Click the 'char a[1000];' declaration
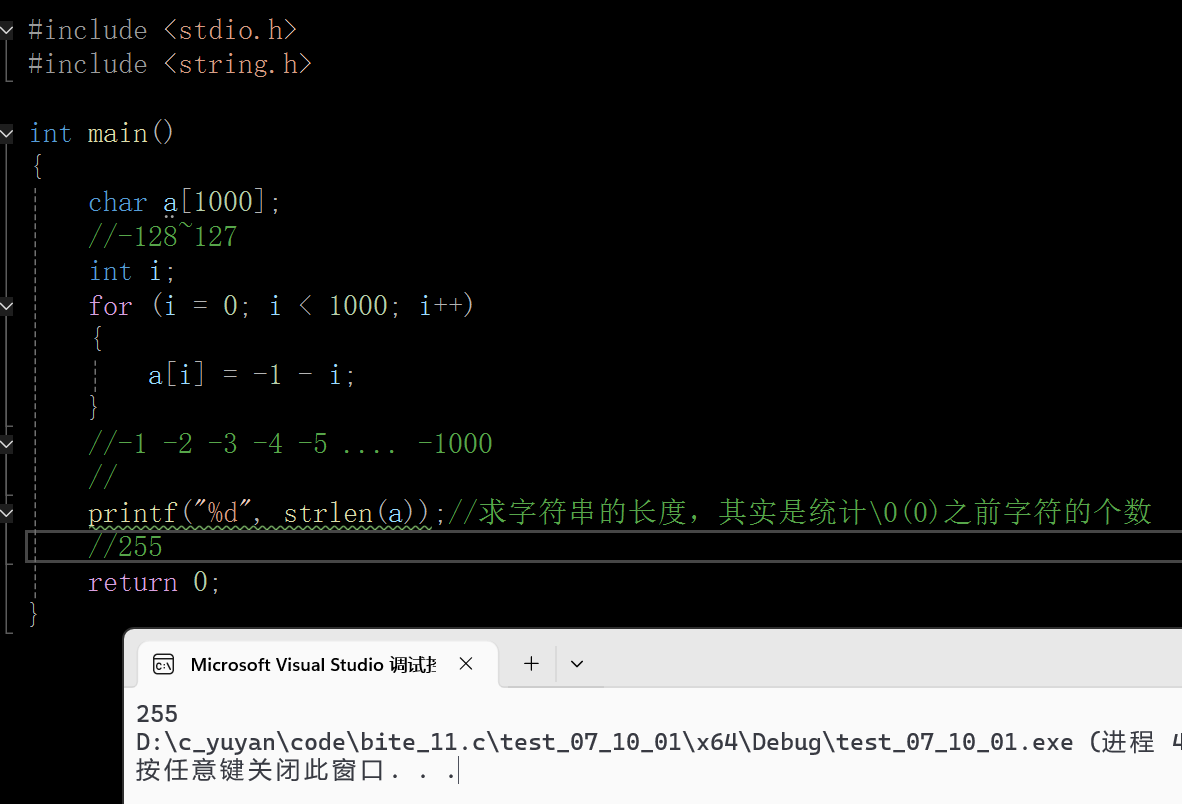 185,202
